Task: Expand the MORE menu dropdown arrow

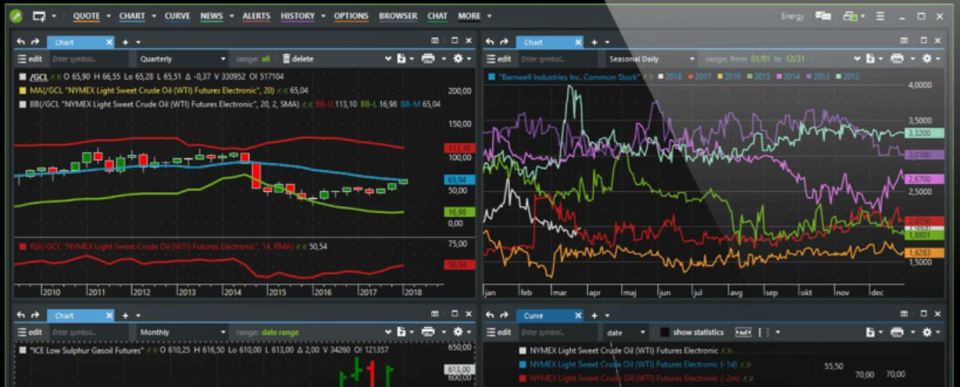Action: tap(489, 16)
